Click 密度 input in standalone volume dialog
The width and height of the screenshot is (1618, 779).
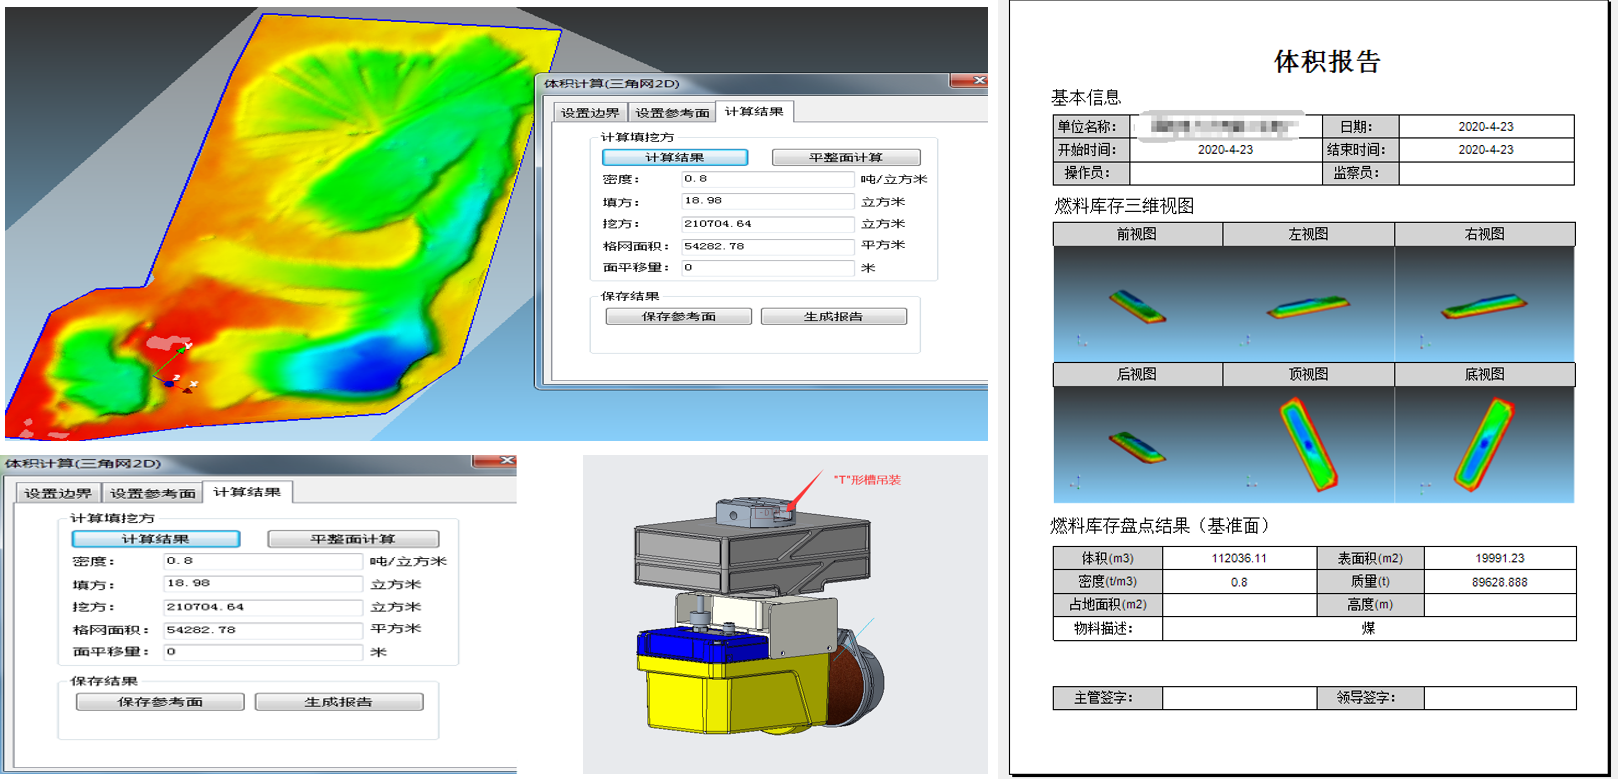[263, 561]
